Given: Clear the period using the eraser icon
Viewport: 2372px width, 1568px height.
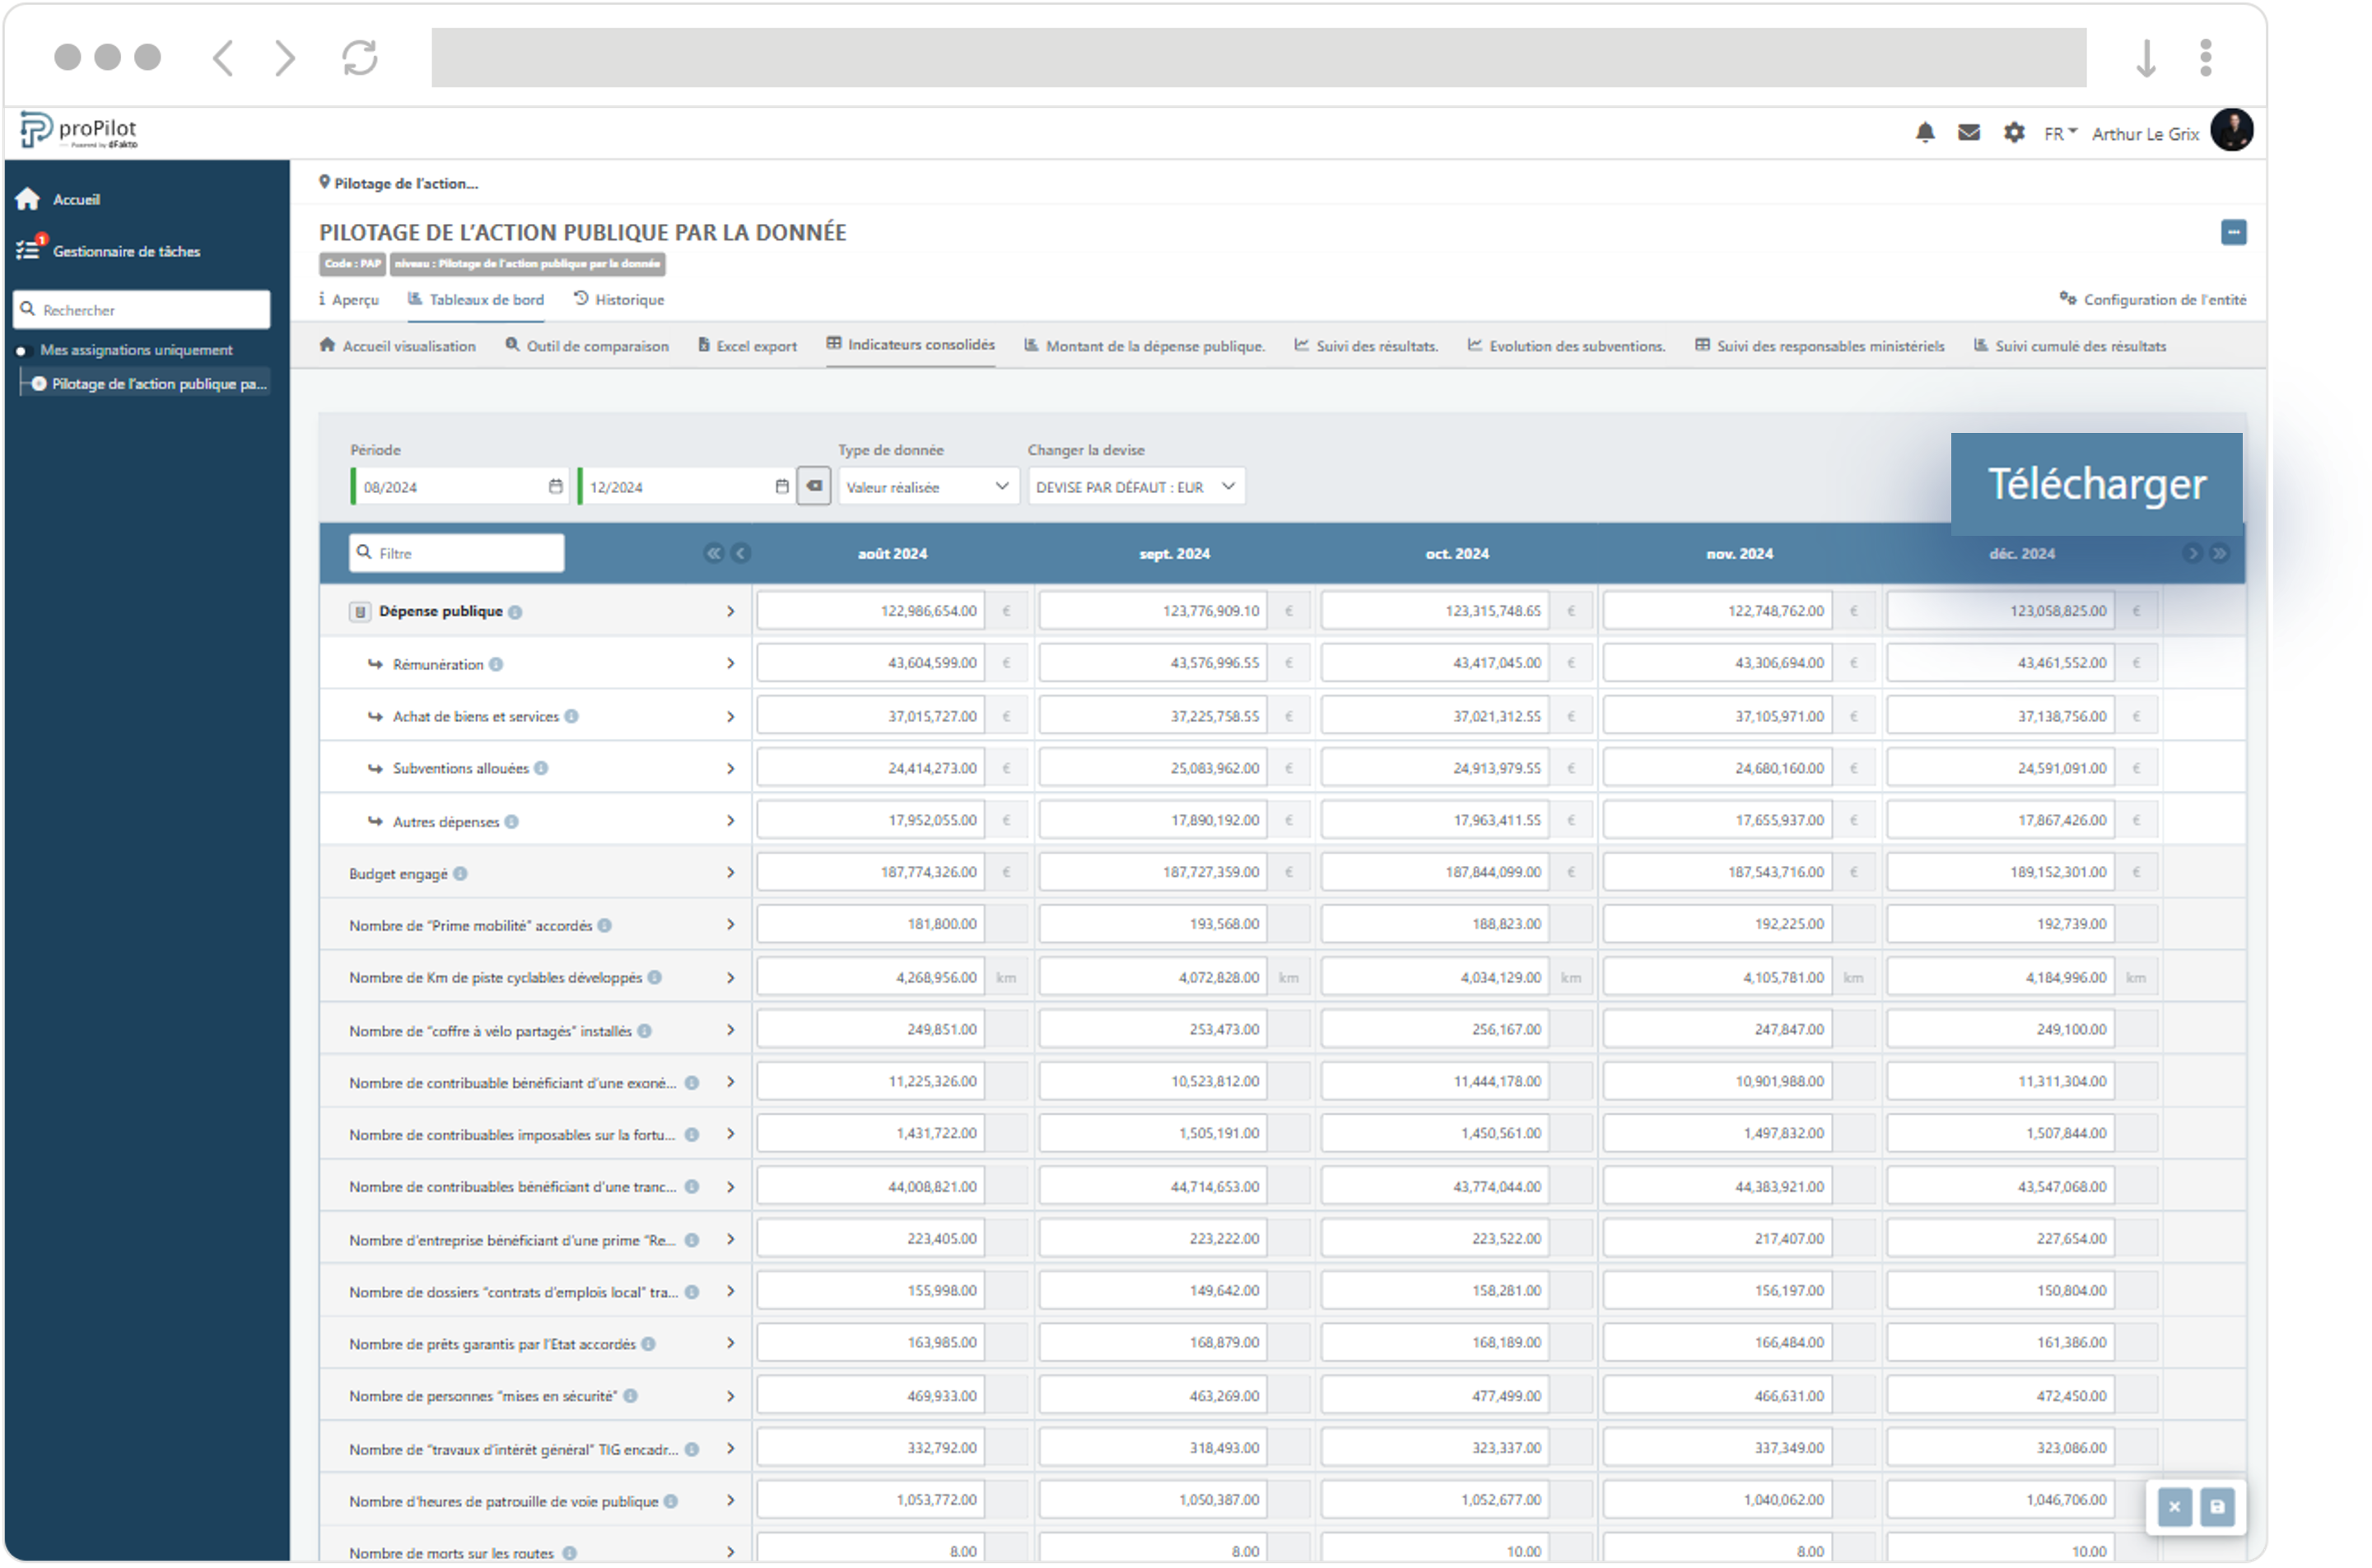Looking at the screenshot, I should pyautogui.click(x=814, y=486).
